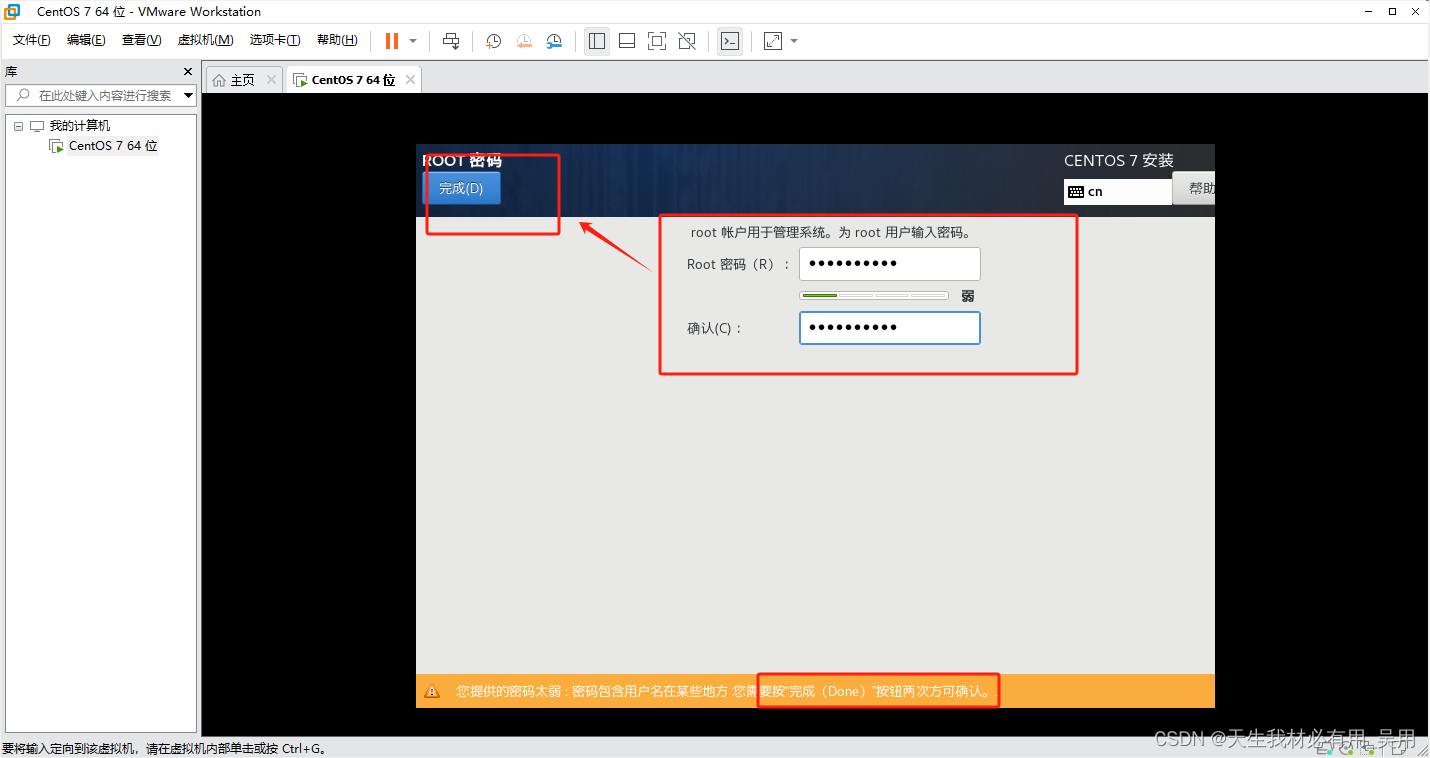
Task: Click the 帮助 button in the installer
Action: pos(1194,188)
